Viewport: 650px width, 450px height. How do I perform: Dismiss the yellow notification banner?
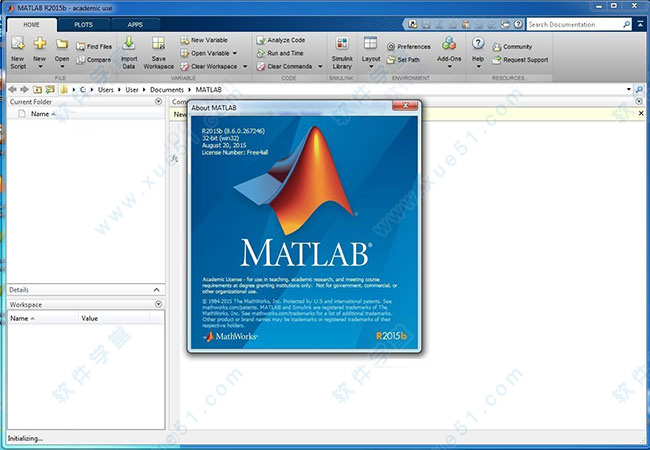click(x=641, y=113)
